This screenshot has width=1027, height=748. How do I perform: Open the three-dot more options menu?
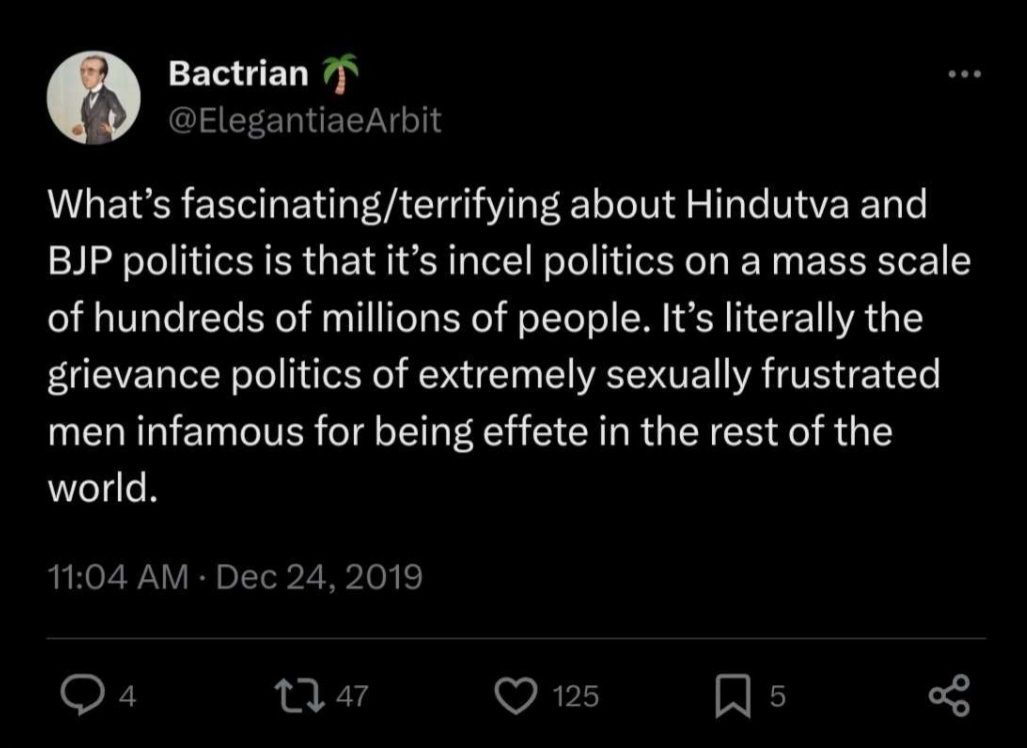(x=966, y=75)
